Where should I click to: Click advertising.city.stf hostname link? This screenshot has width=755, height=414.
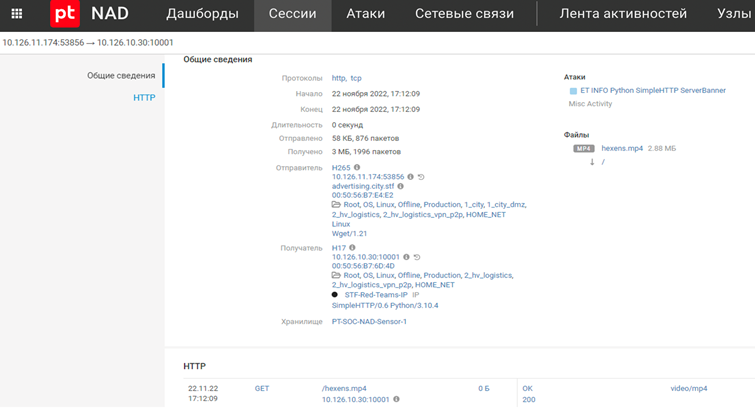click(x=363, y=186)
